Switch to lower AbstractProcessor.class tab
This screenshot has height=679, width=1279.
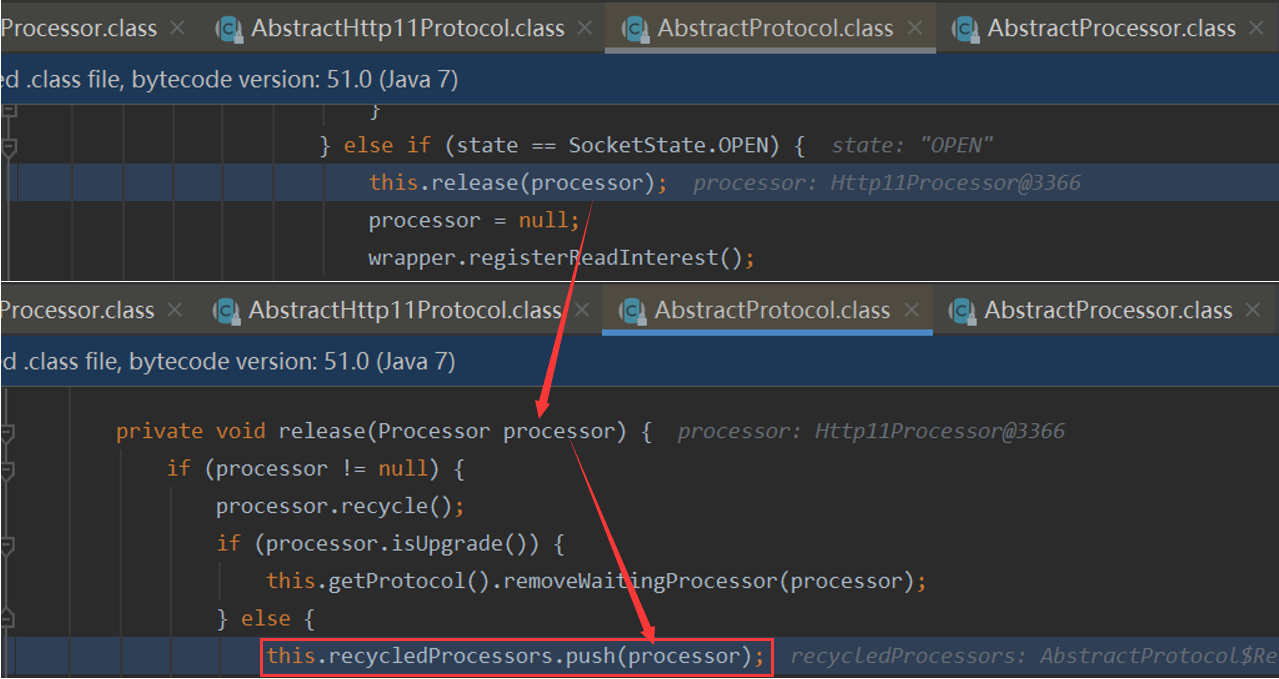(x=1107, y=311)
